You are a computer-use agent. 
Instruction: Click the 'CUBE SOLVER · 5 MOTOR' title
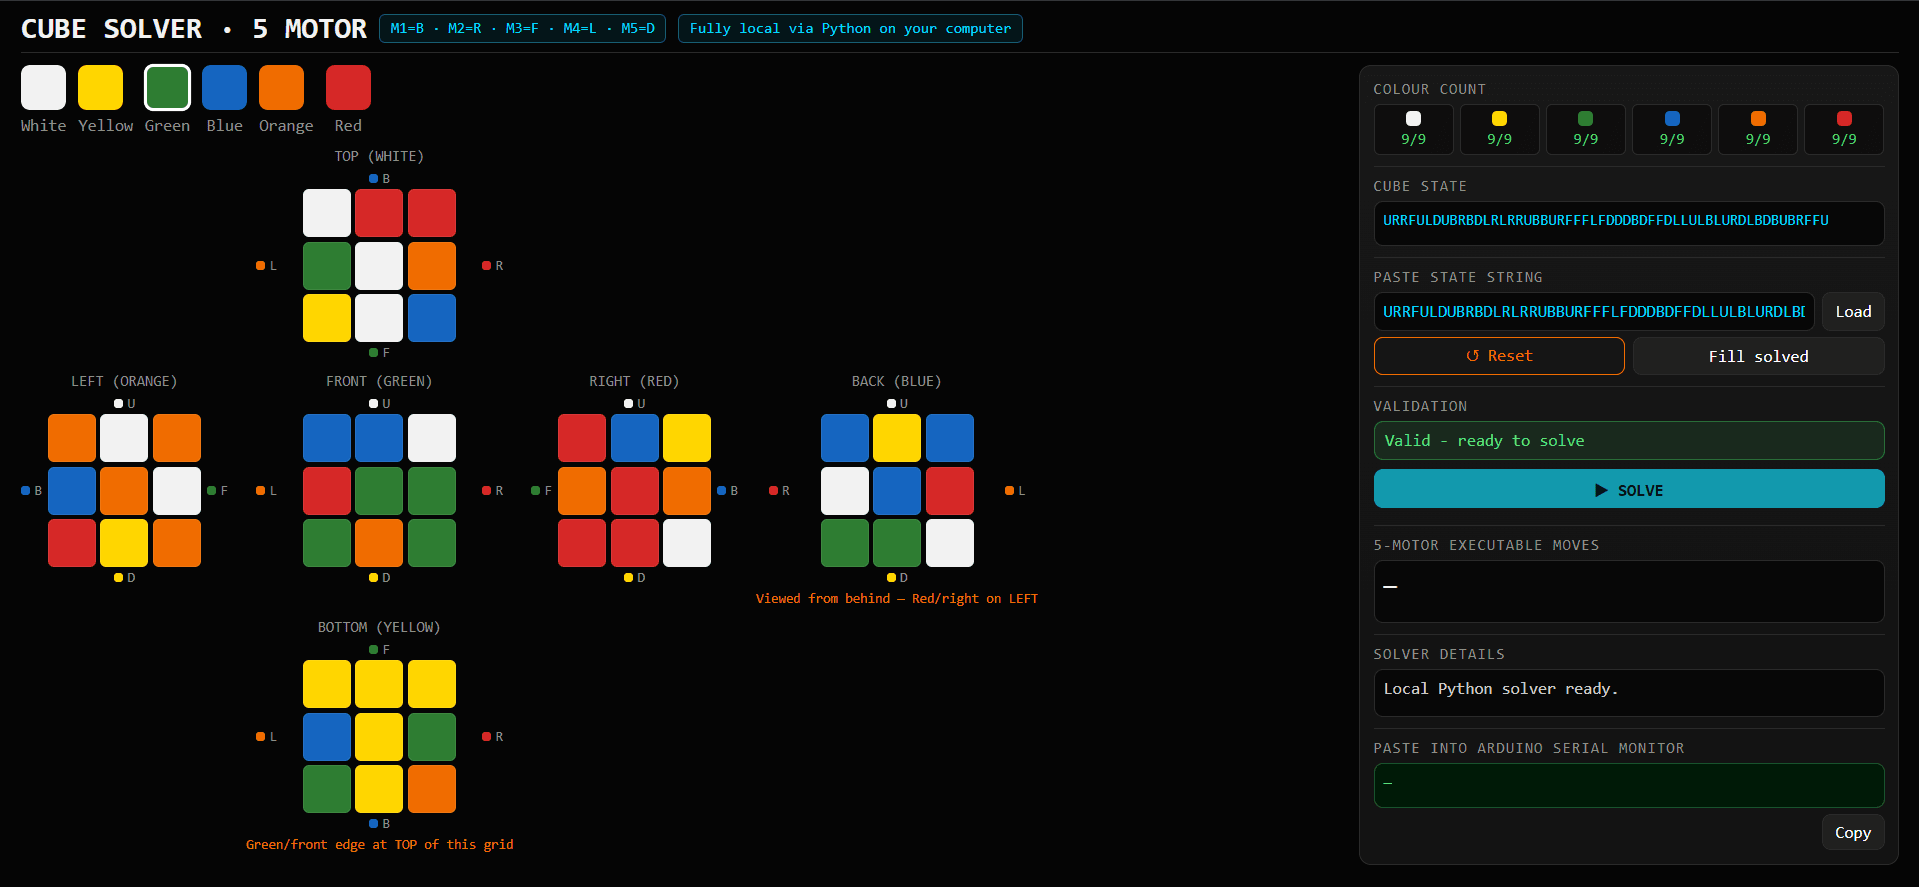(x=194, y=29)
